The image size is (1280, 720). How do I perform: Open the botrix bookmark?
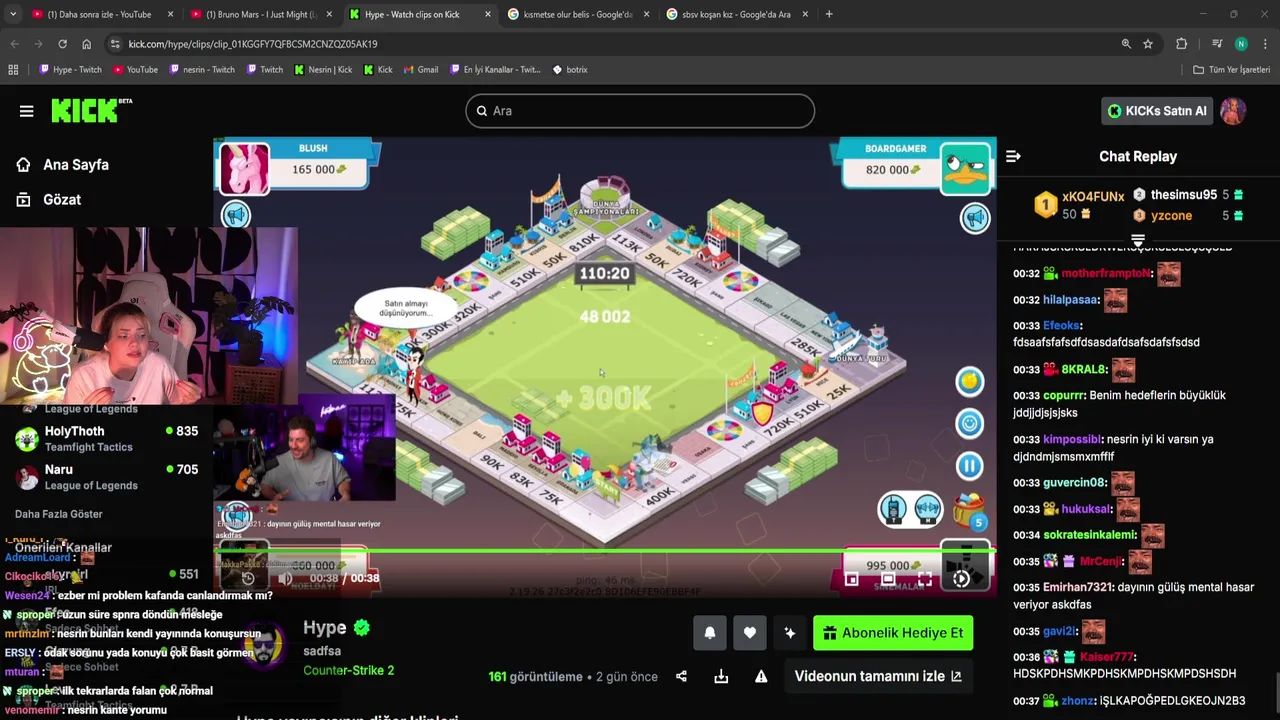pos(569,70)
